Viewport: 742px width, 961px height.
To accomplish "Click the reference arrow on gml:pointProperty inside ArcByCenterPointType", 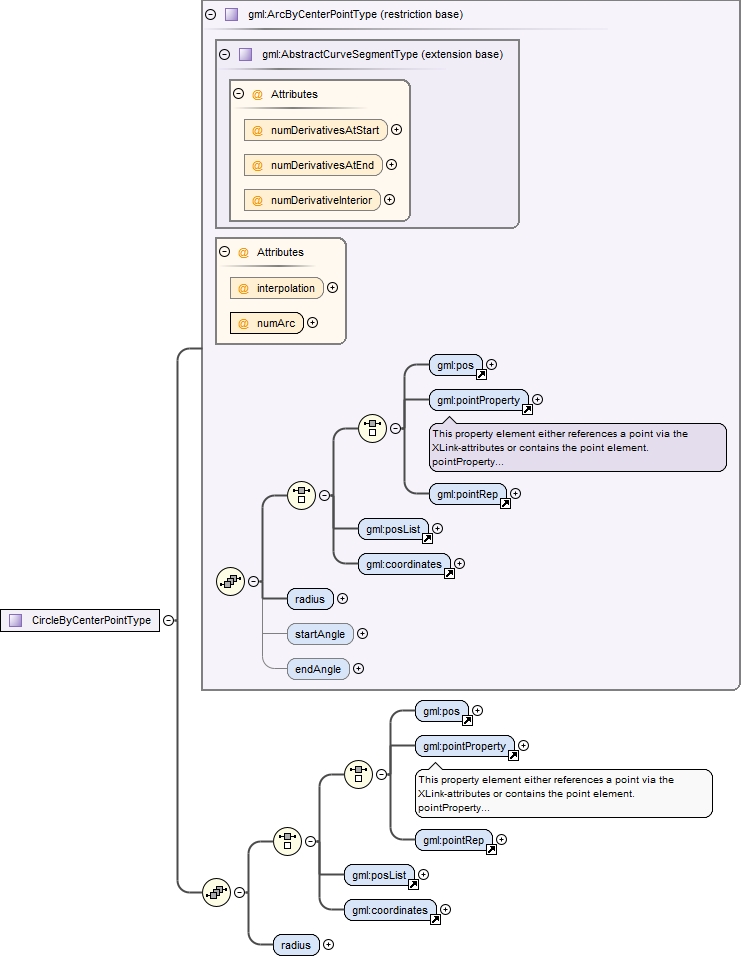I will point(528,409).
